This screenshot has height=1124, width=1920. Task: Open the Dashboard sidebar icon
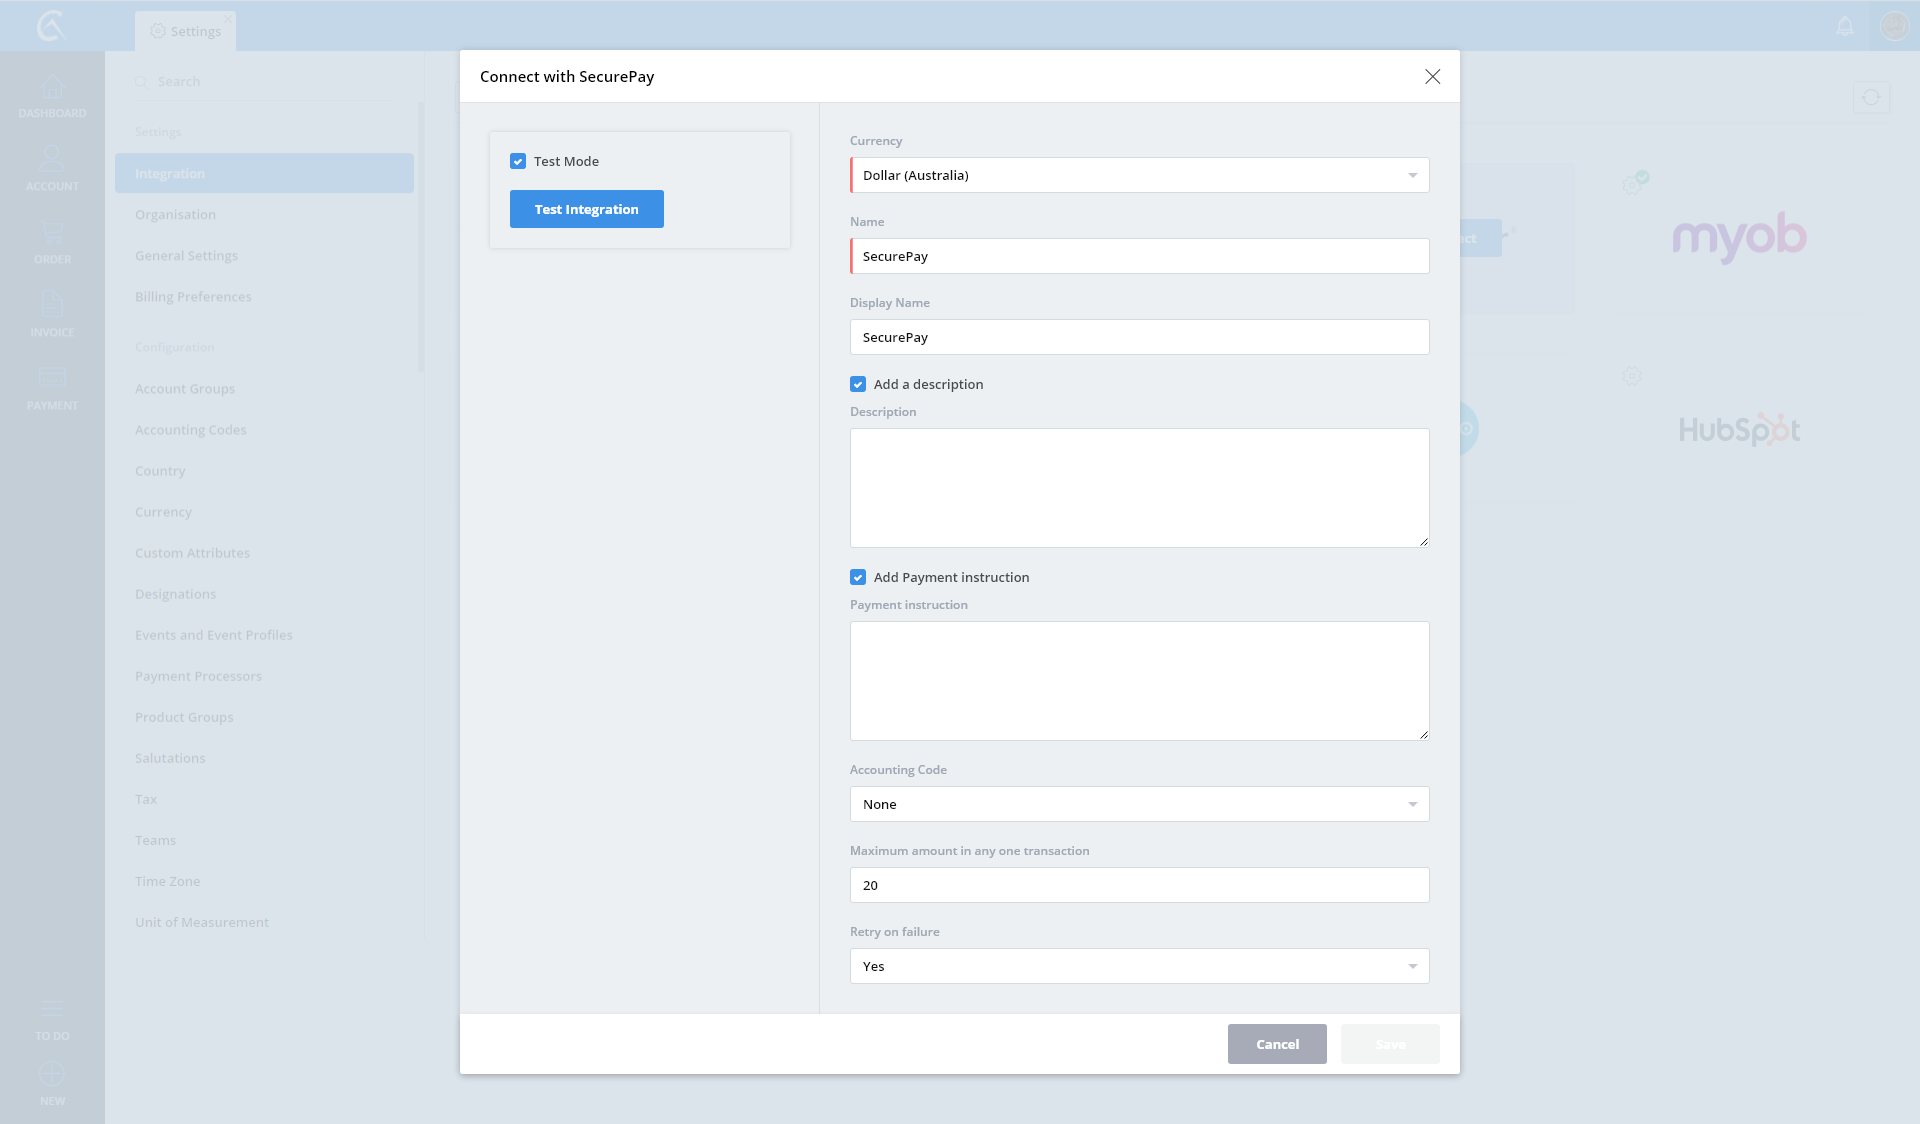(x=52, y=89)
